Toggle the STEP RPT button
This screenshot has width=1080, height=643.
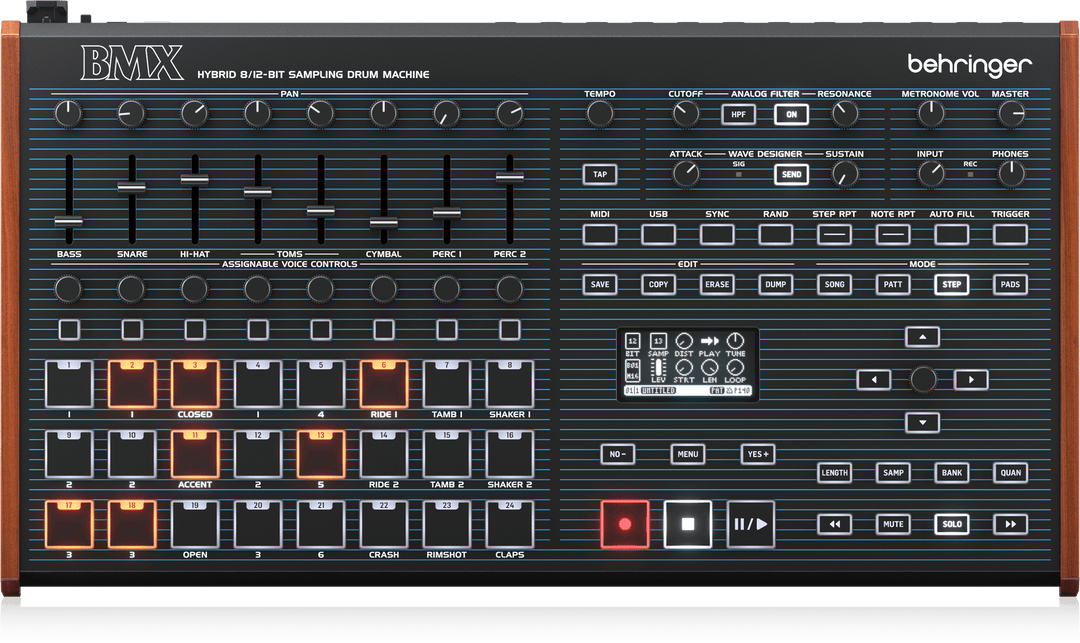click(x=834, y=235)
